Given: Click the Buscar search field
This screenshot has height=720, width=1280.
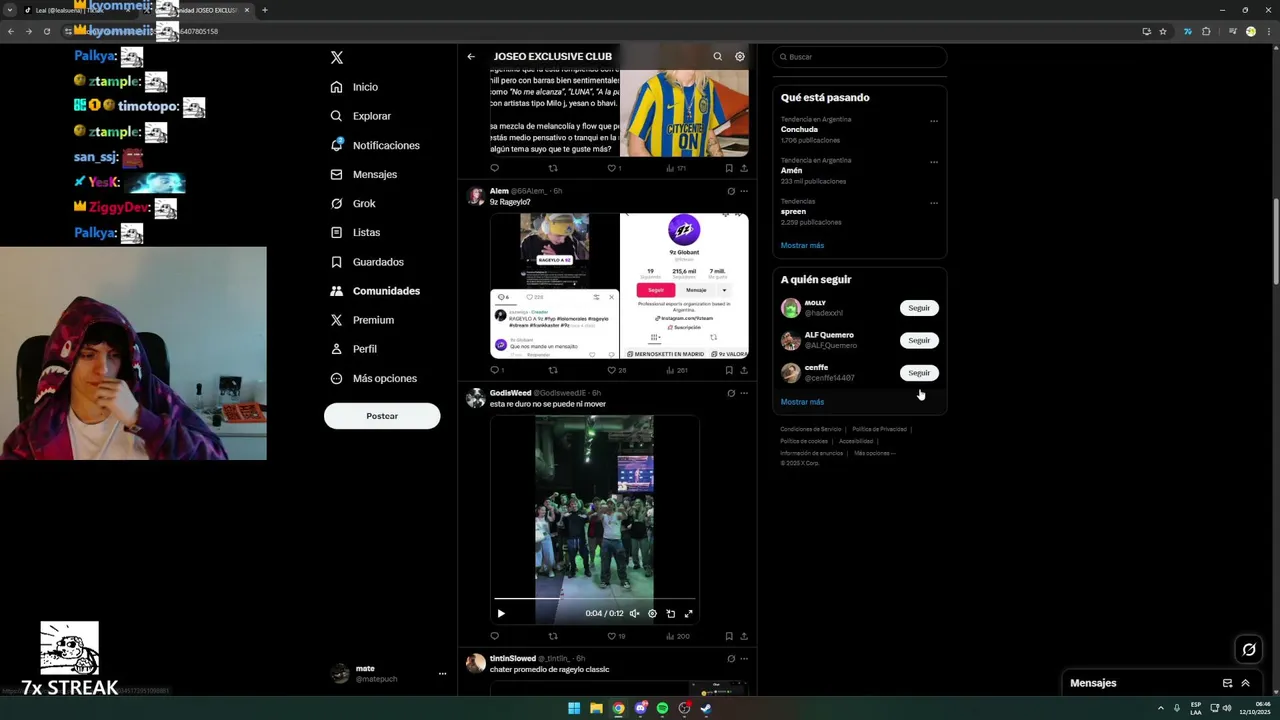Looking at the screenshot, I should tap(860, 57).
